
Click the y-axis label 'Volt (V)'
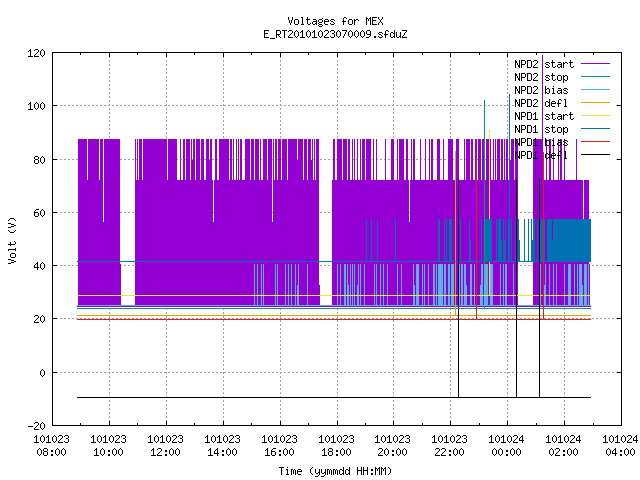[13, 241]
